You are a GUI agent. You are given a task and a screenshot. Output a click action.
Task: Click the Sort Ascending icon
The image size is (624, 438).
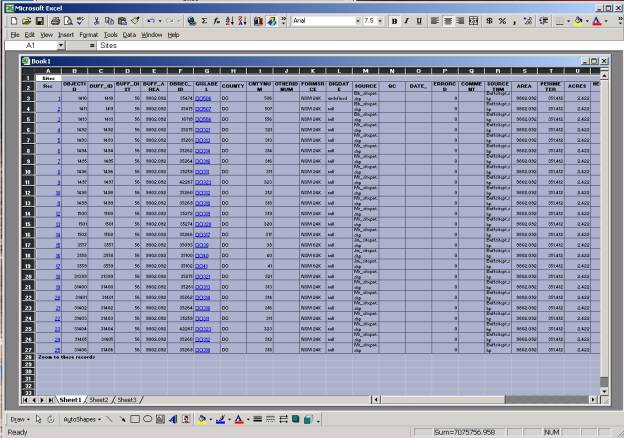(x=228, y=20)
